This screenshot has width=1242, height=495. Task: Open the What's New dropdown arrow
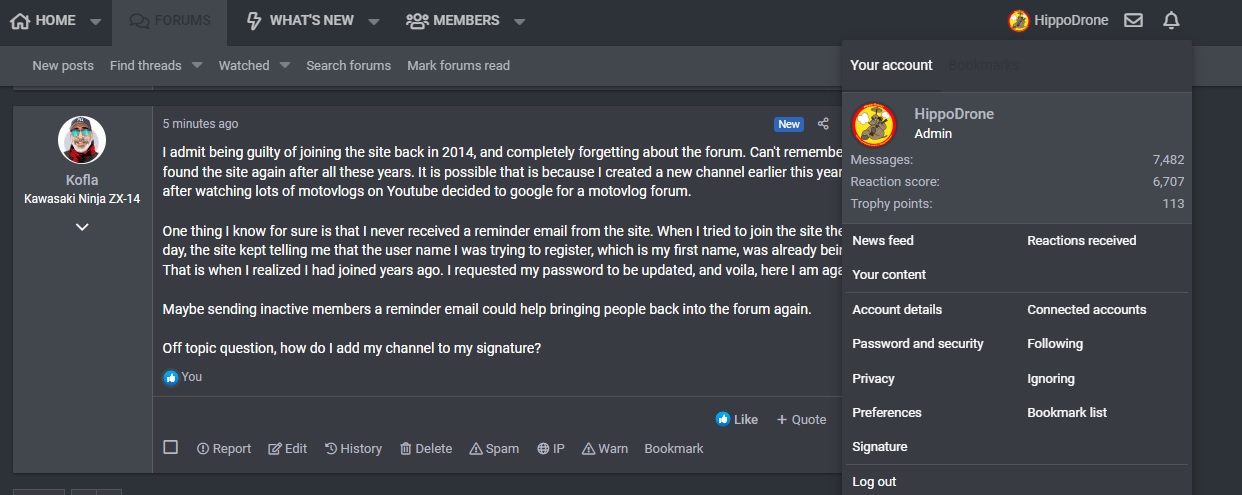tap(374, 21)
